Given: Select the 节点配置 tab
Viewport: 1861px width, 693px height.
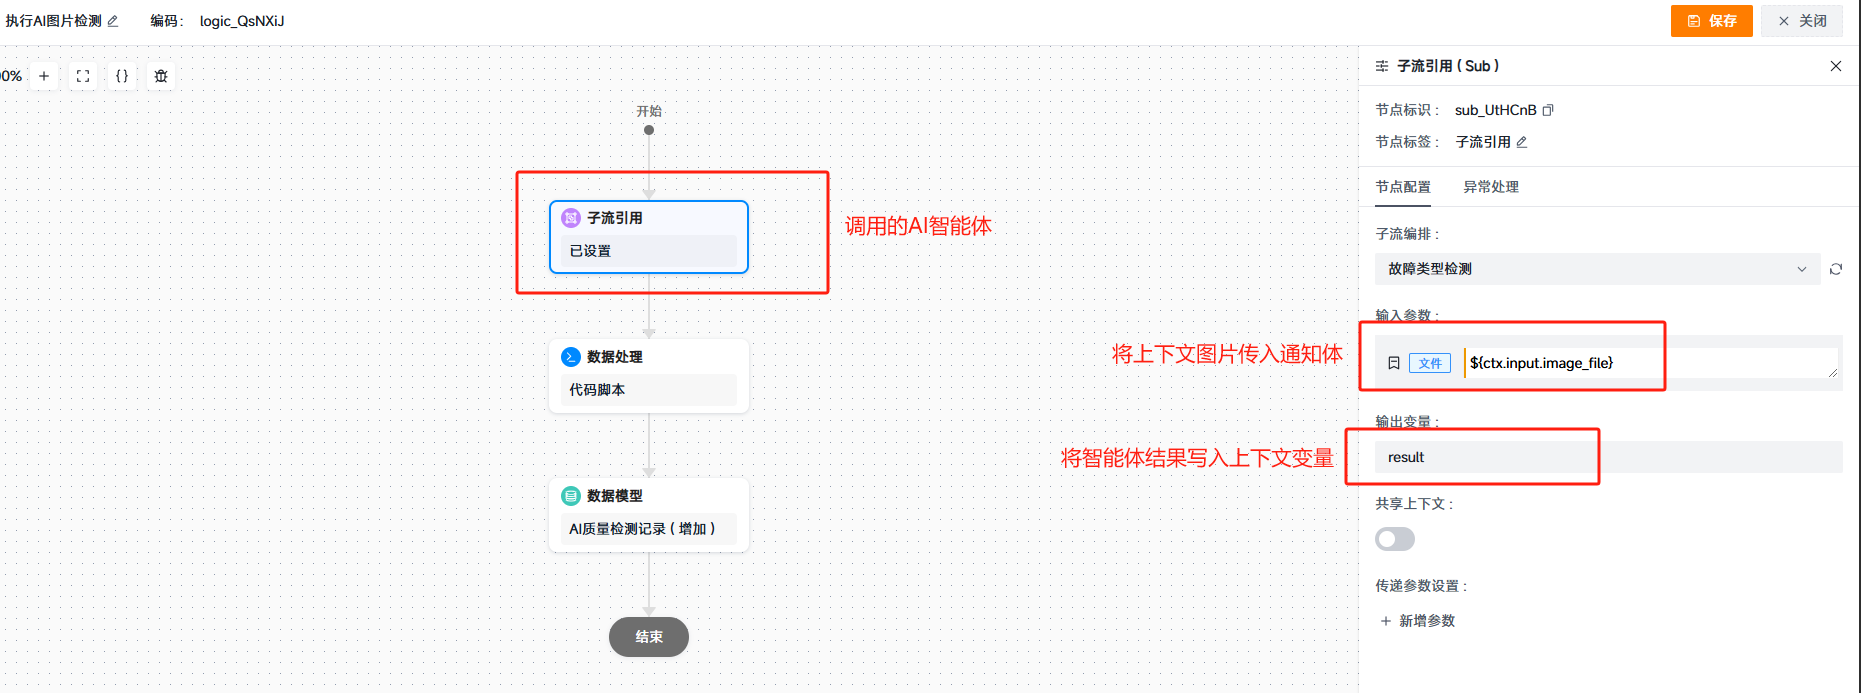Looking at the screenshot, I should pyautogui.click(x=1403, y=187).
